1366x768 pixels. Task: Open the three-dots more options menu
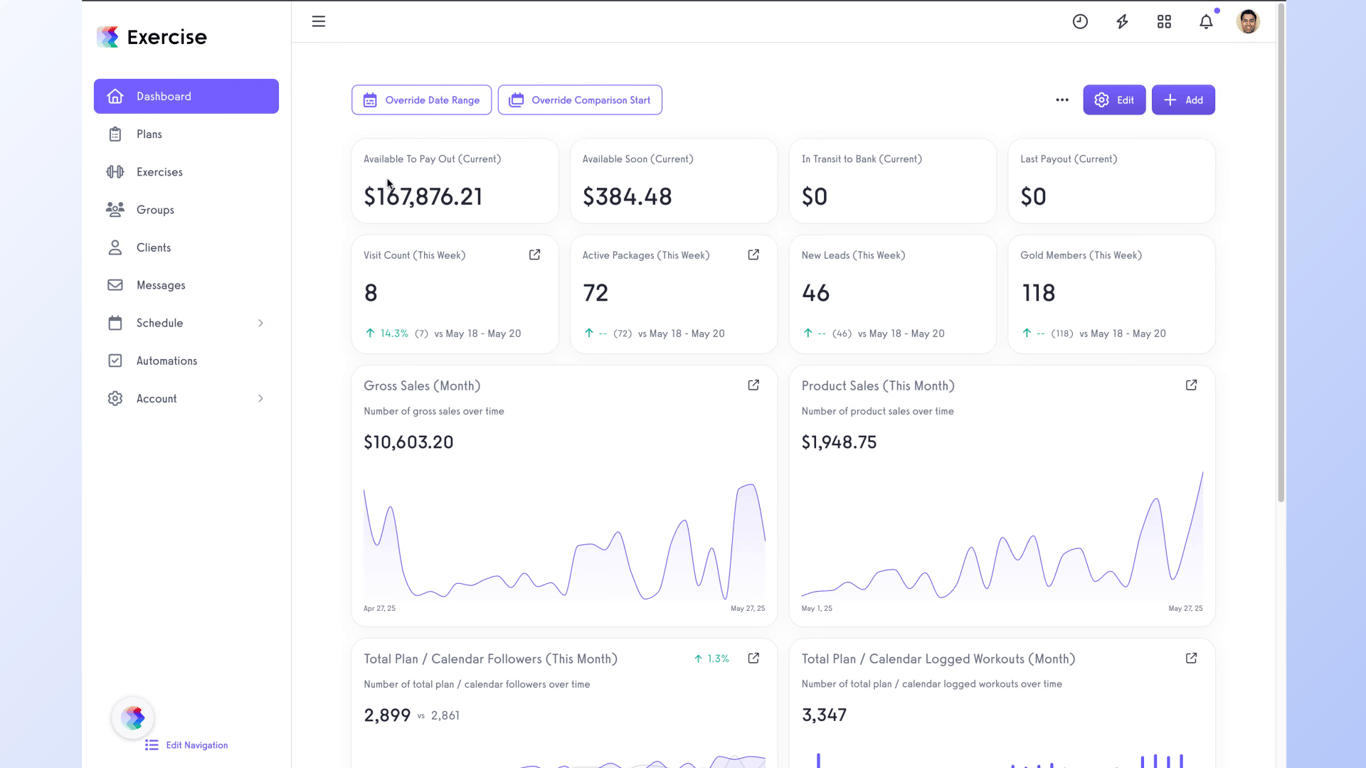click(1062, 100)
